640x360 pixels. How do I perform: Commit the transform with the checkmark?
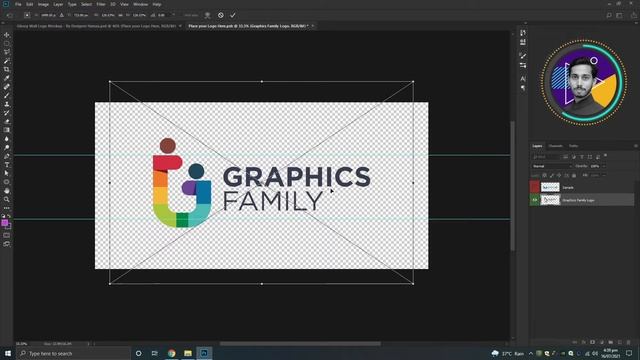click(x=233, y=15)
